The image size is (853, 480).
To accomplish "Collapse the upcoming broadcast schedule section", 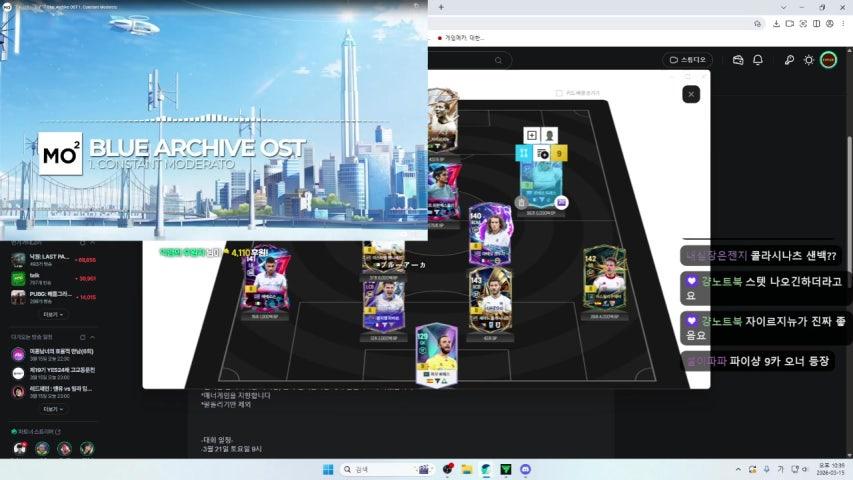I will 92,337.
